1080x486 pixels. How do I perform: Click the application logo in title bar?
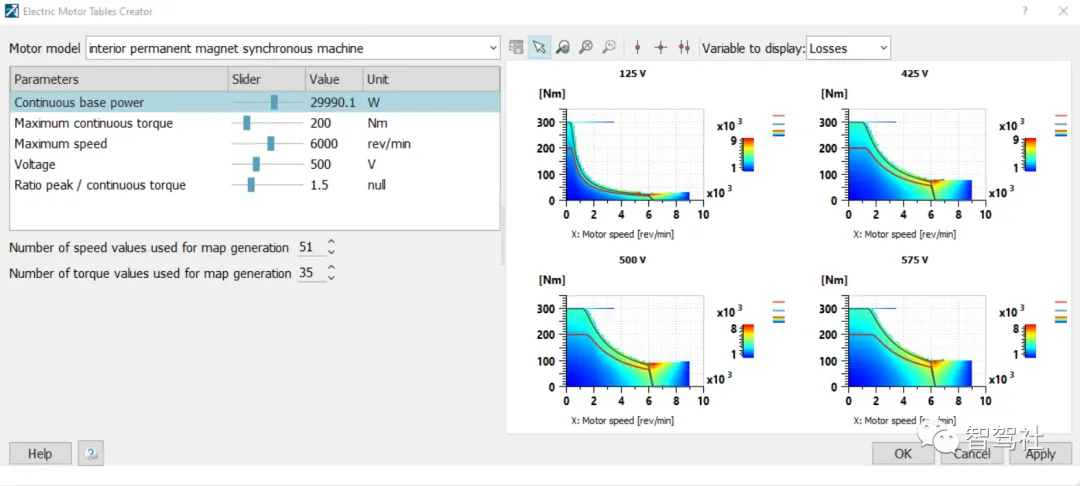(x=11, y=11)
